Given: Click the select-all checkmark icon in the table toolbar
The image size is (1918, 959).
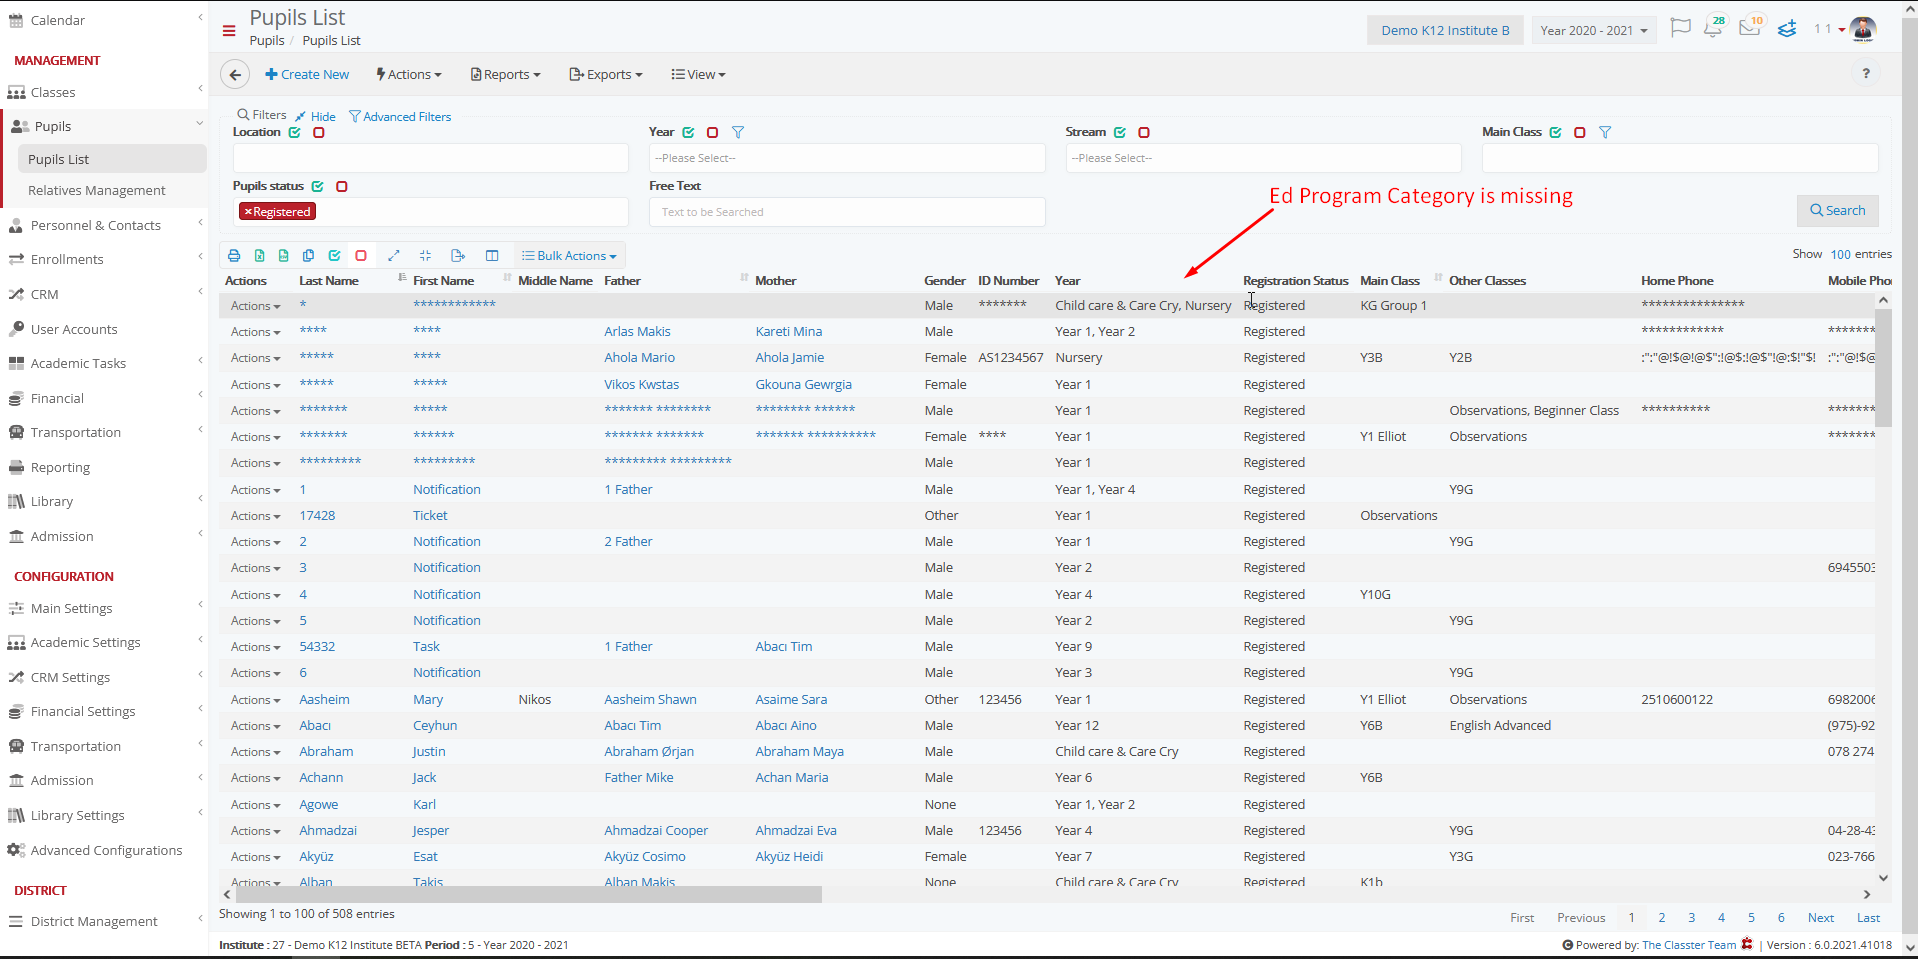Looking at the screenshot, I should 334,256.
